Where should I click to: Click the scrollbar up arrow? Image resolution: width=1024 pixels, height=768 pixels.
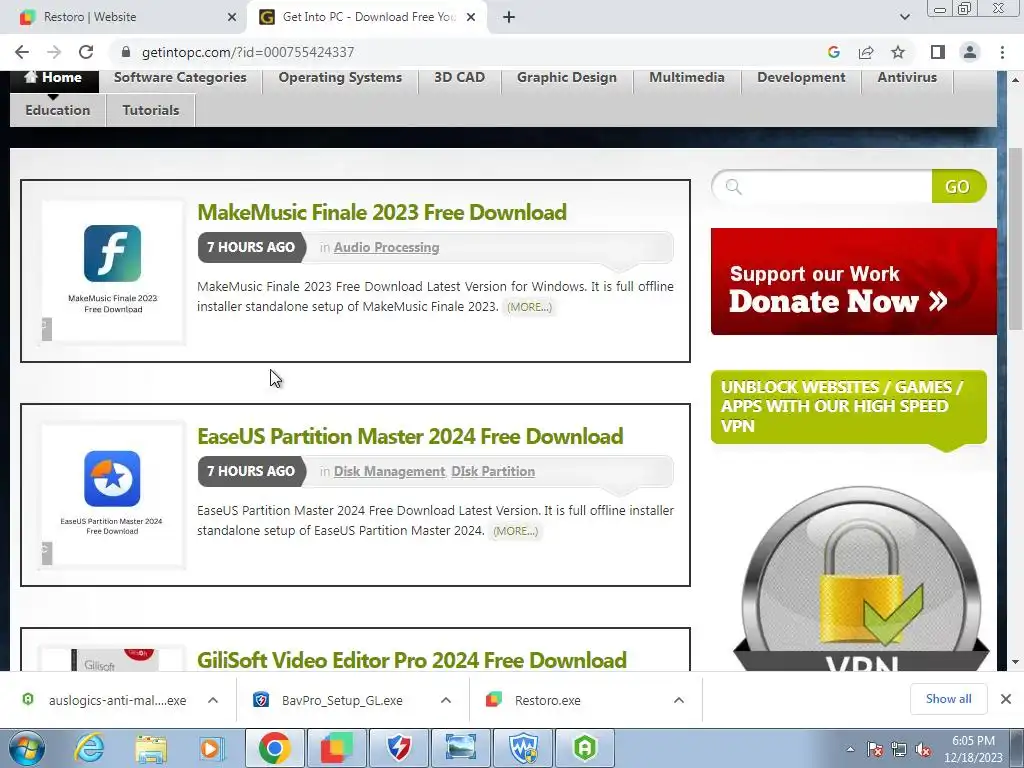[x=1015, y=80]
